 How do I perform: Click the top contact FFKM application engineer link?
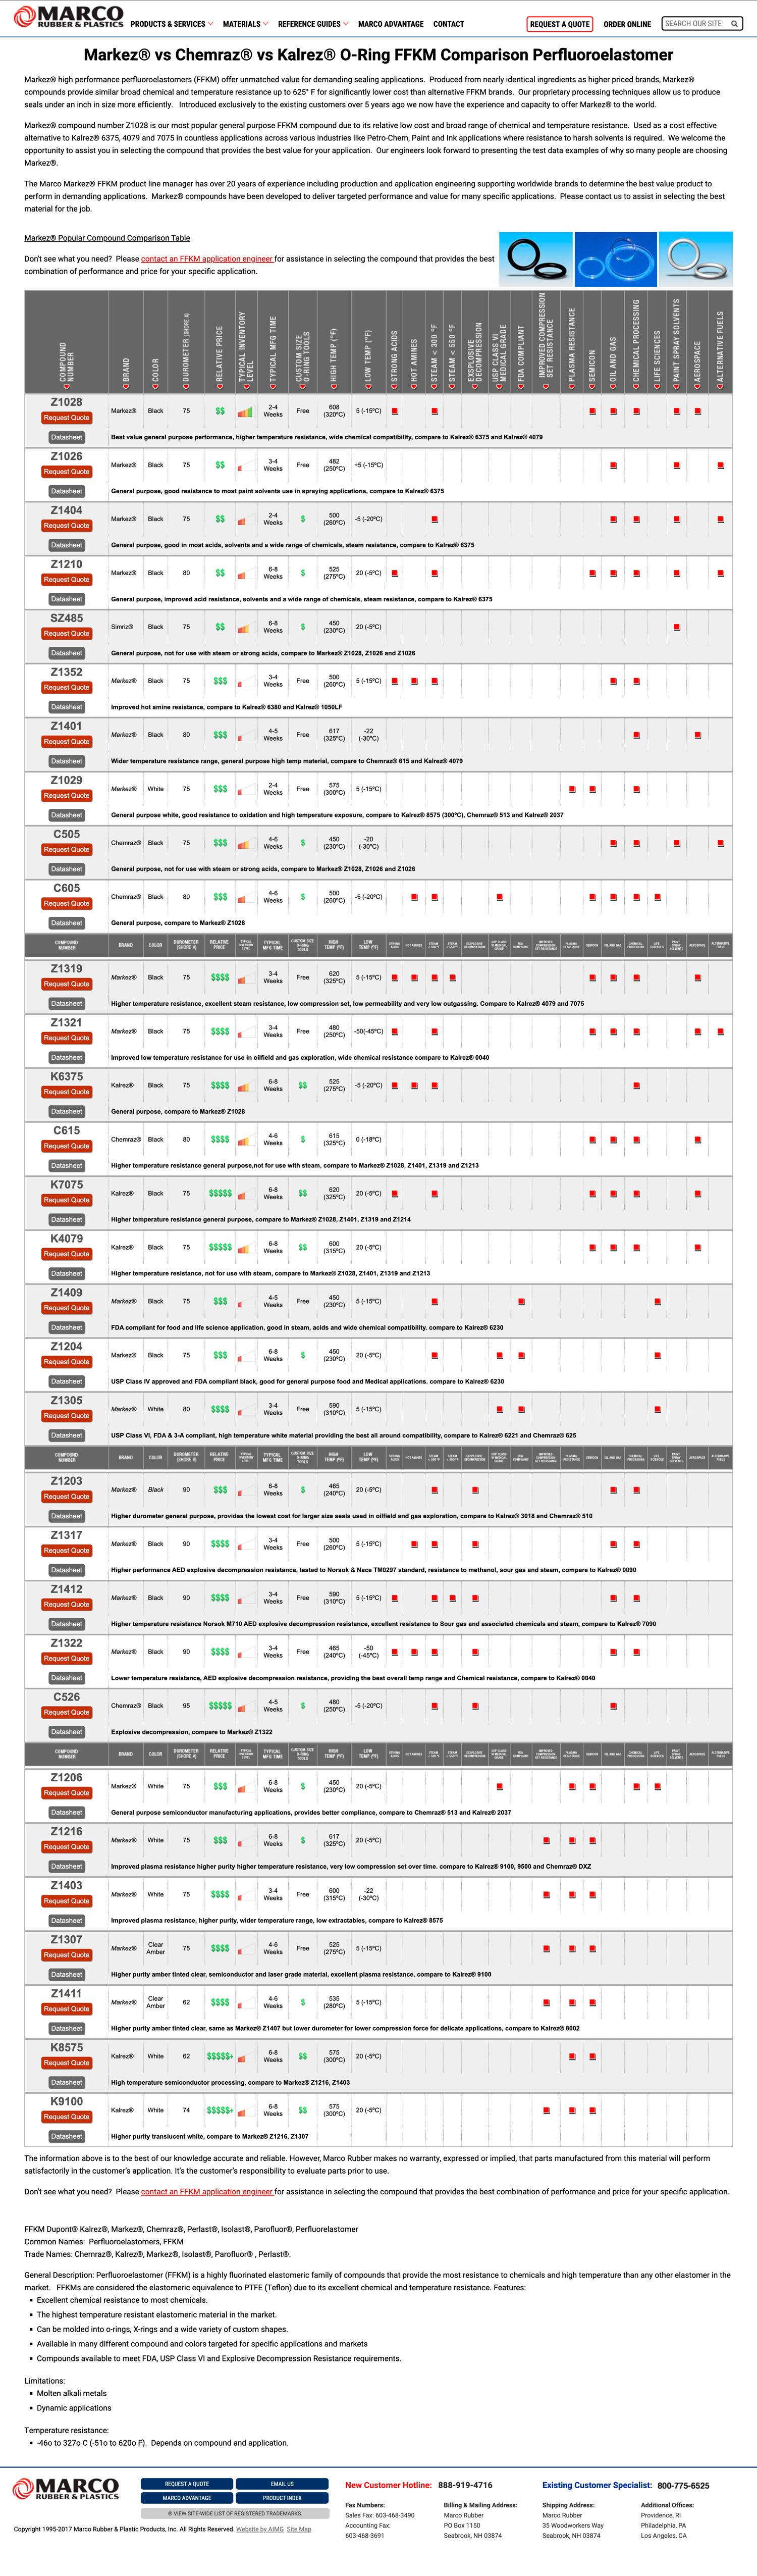pyautogui.click(x=207, y=259)
